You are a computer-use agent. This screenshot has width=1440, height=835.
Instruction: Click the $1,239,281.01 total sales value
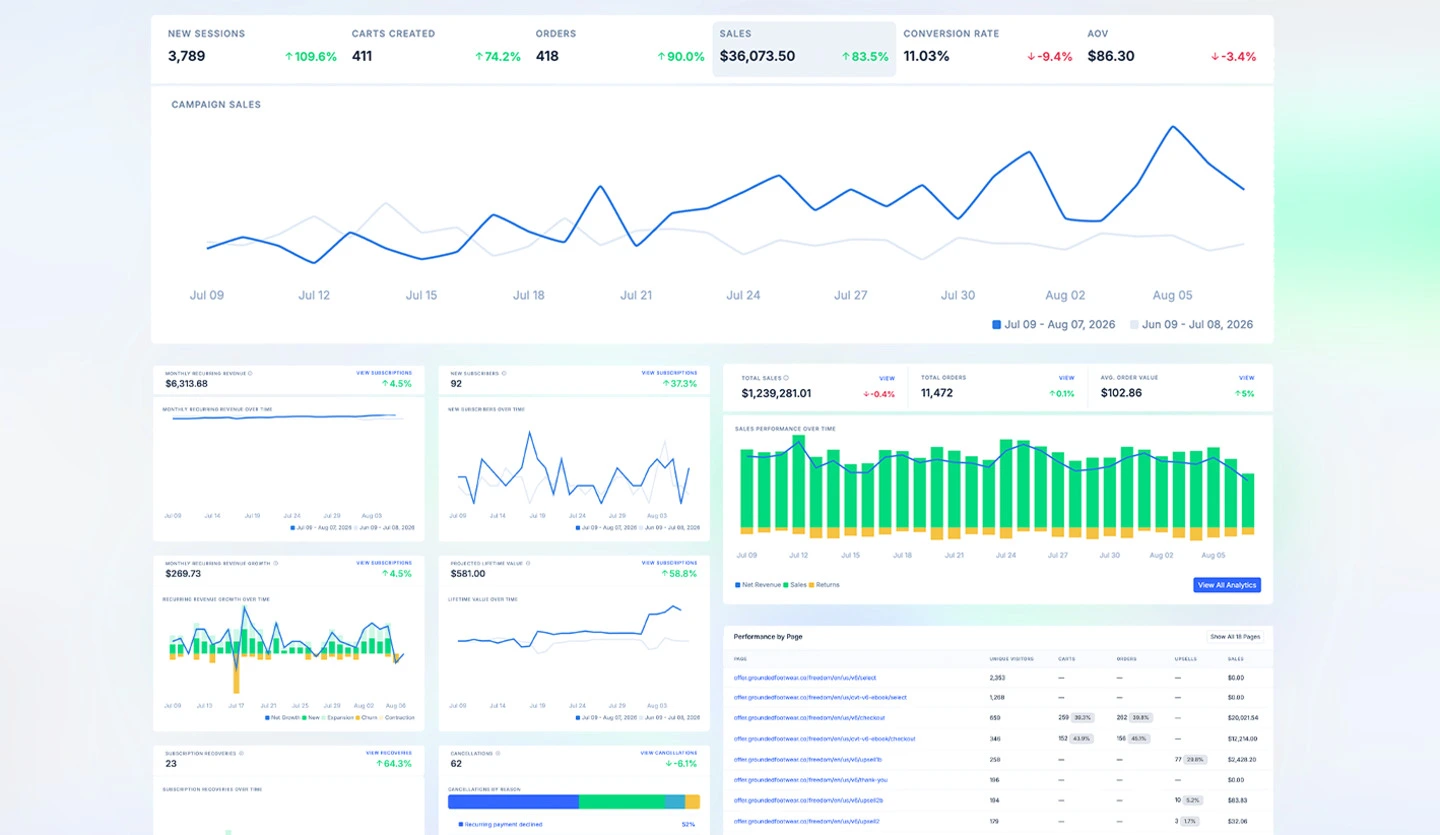coord(776,393)
